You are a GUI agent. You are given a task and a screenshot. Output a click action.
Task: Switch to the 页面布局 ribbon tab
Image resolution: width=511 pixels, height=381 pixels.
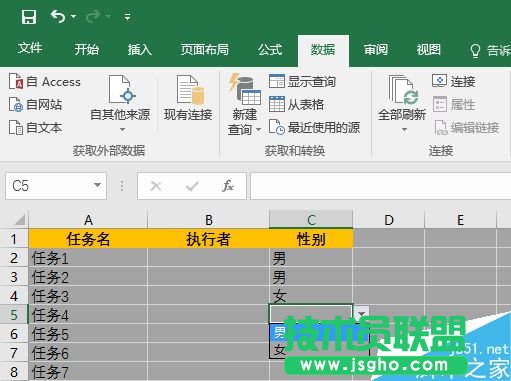(205, 49)
